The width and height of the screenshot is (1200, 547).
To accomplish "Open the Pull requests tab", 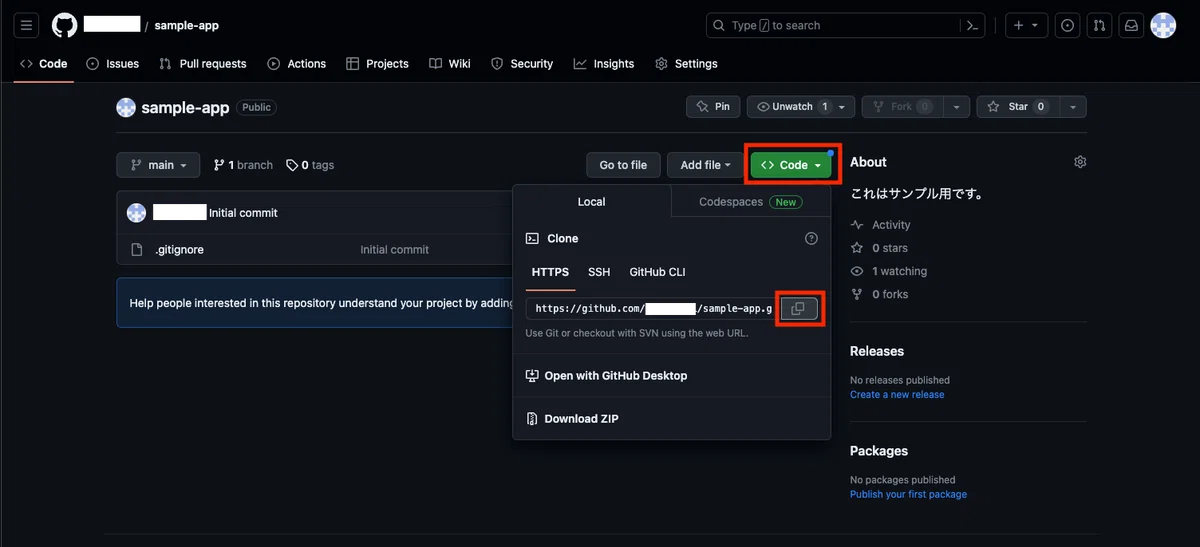I will pos(203,64).
